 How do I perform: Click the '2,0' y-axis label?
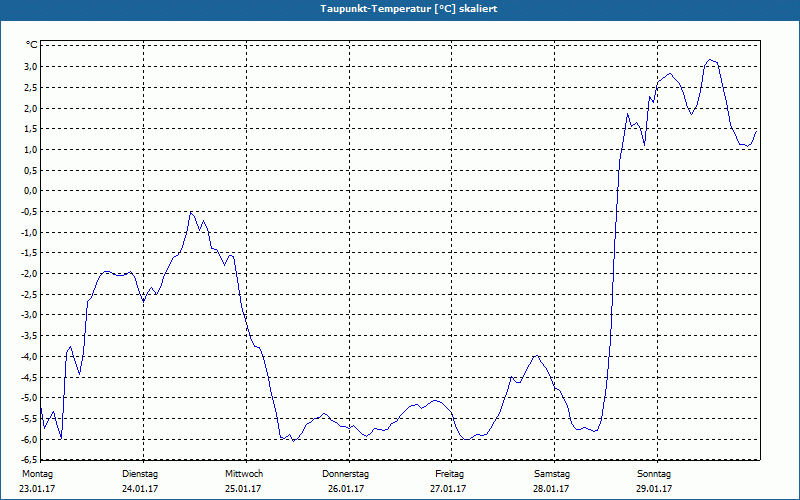pos(30,108)
